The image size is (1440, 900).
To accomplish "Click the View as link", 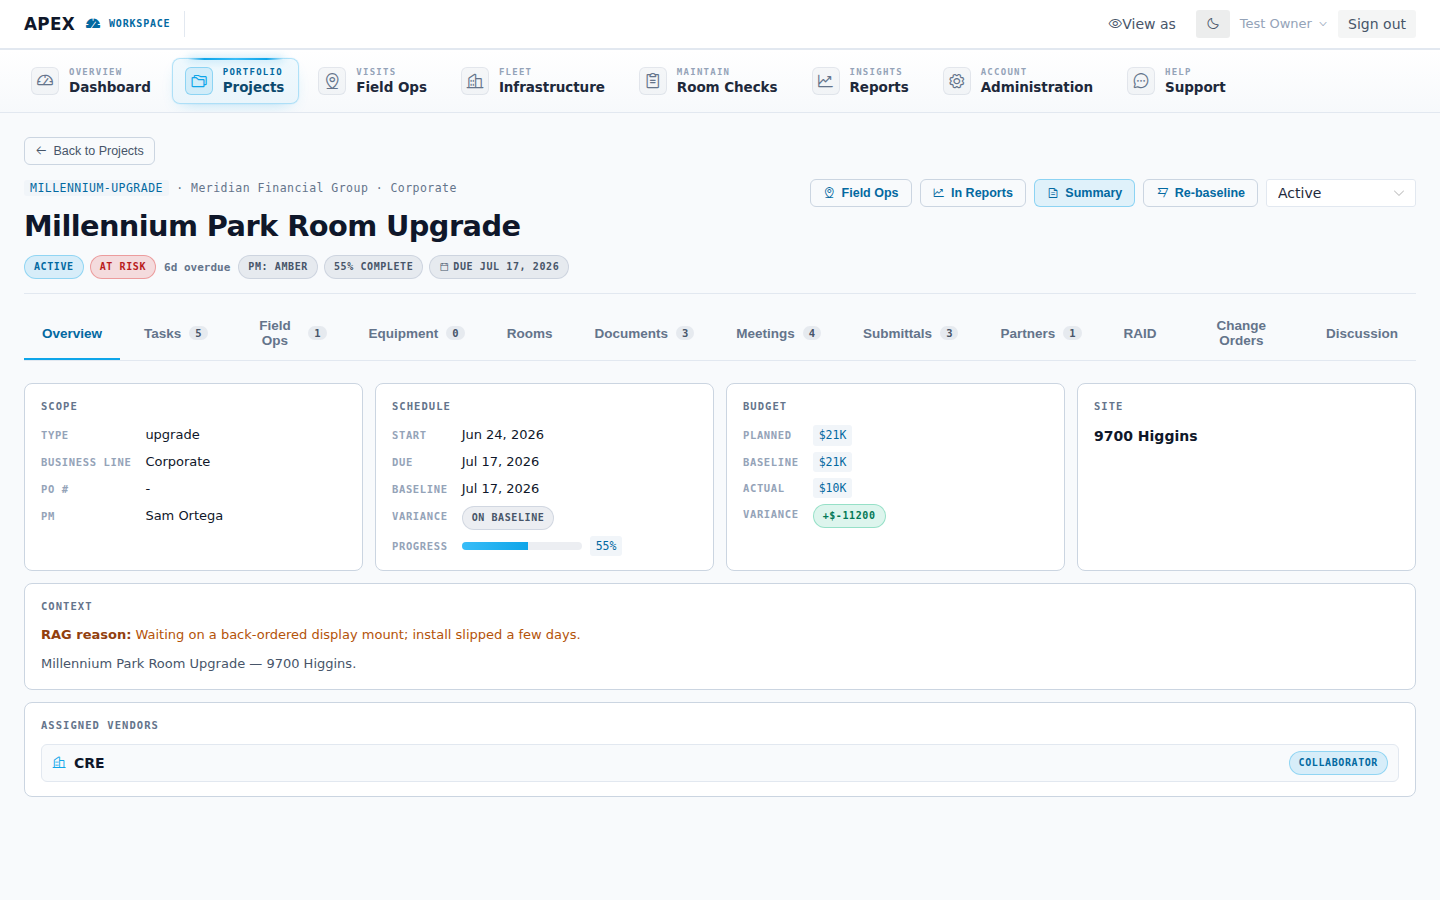I will click(1142, 24).
